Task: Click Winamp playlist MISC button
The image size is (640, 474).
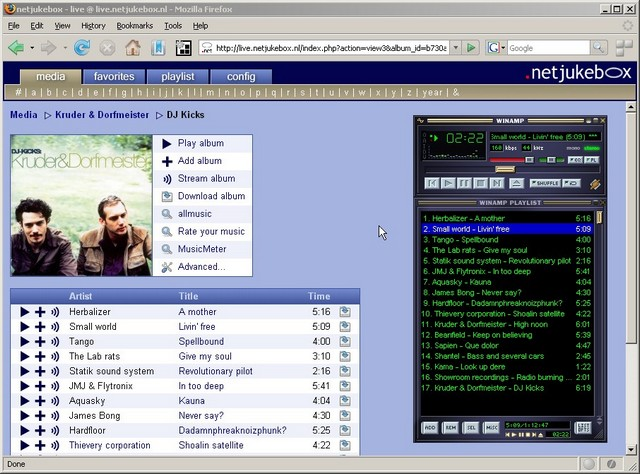Action: coord(491,427)
